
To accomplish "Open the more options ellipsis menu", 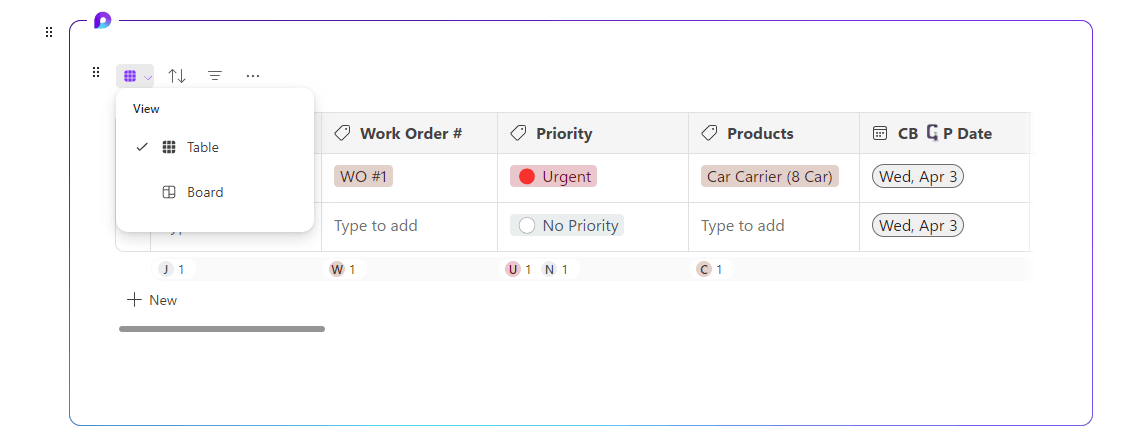I will [x=253, y=76].
